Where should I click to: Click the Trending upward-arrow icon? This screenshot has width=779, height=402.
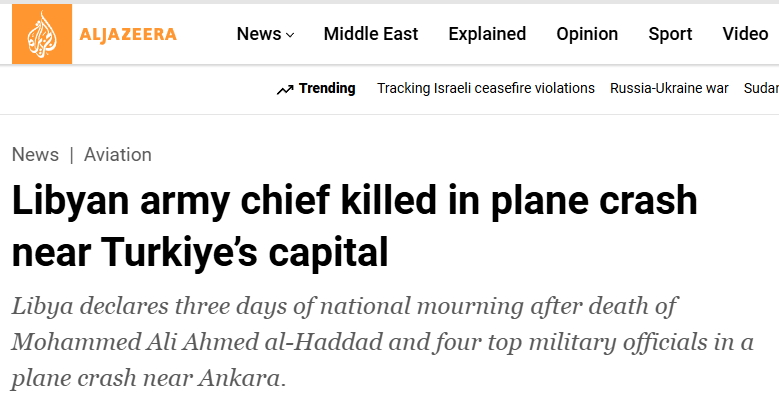285,89
